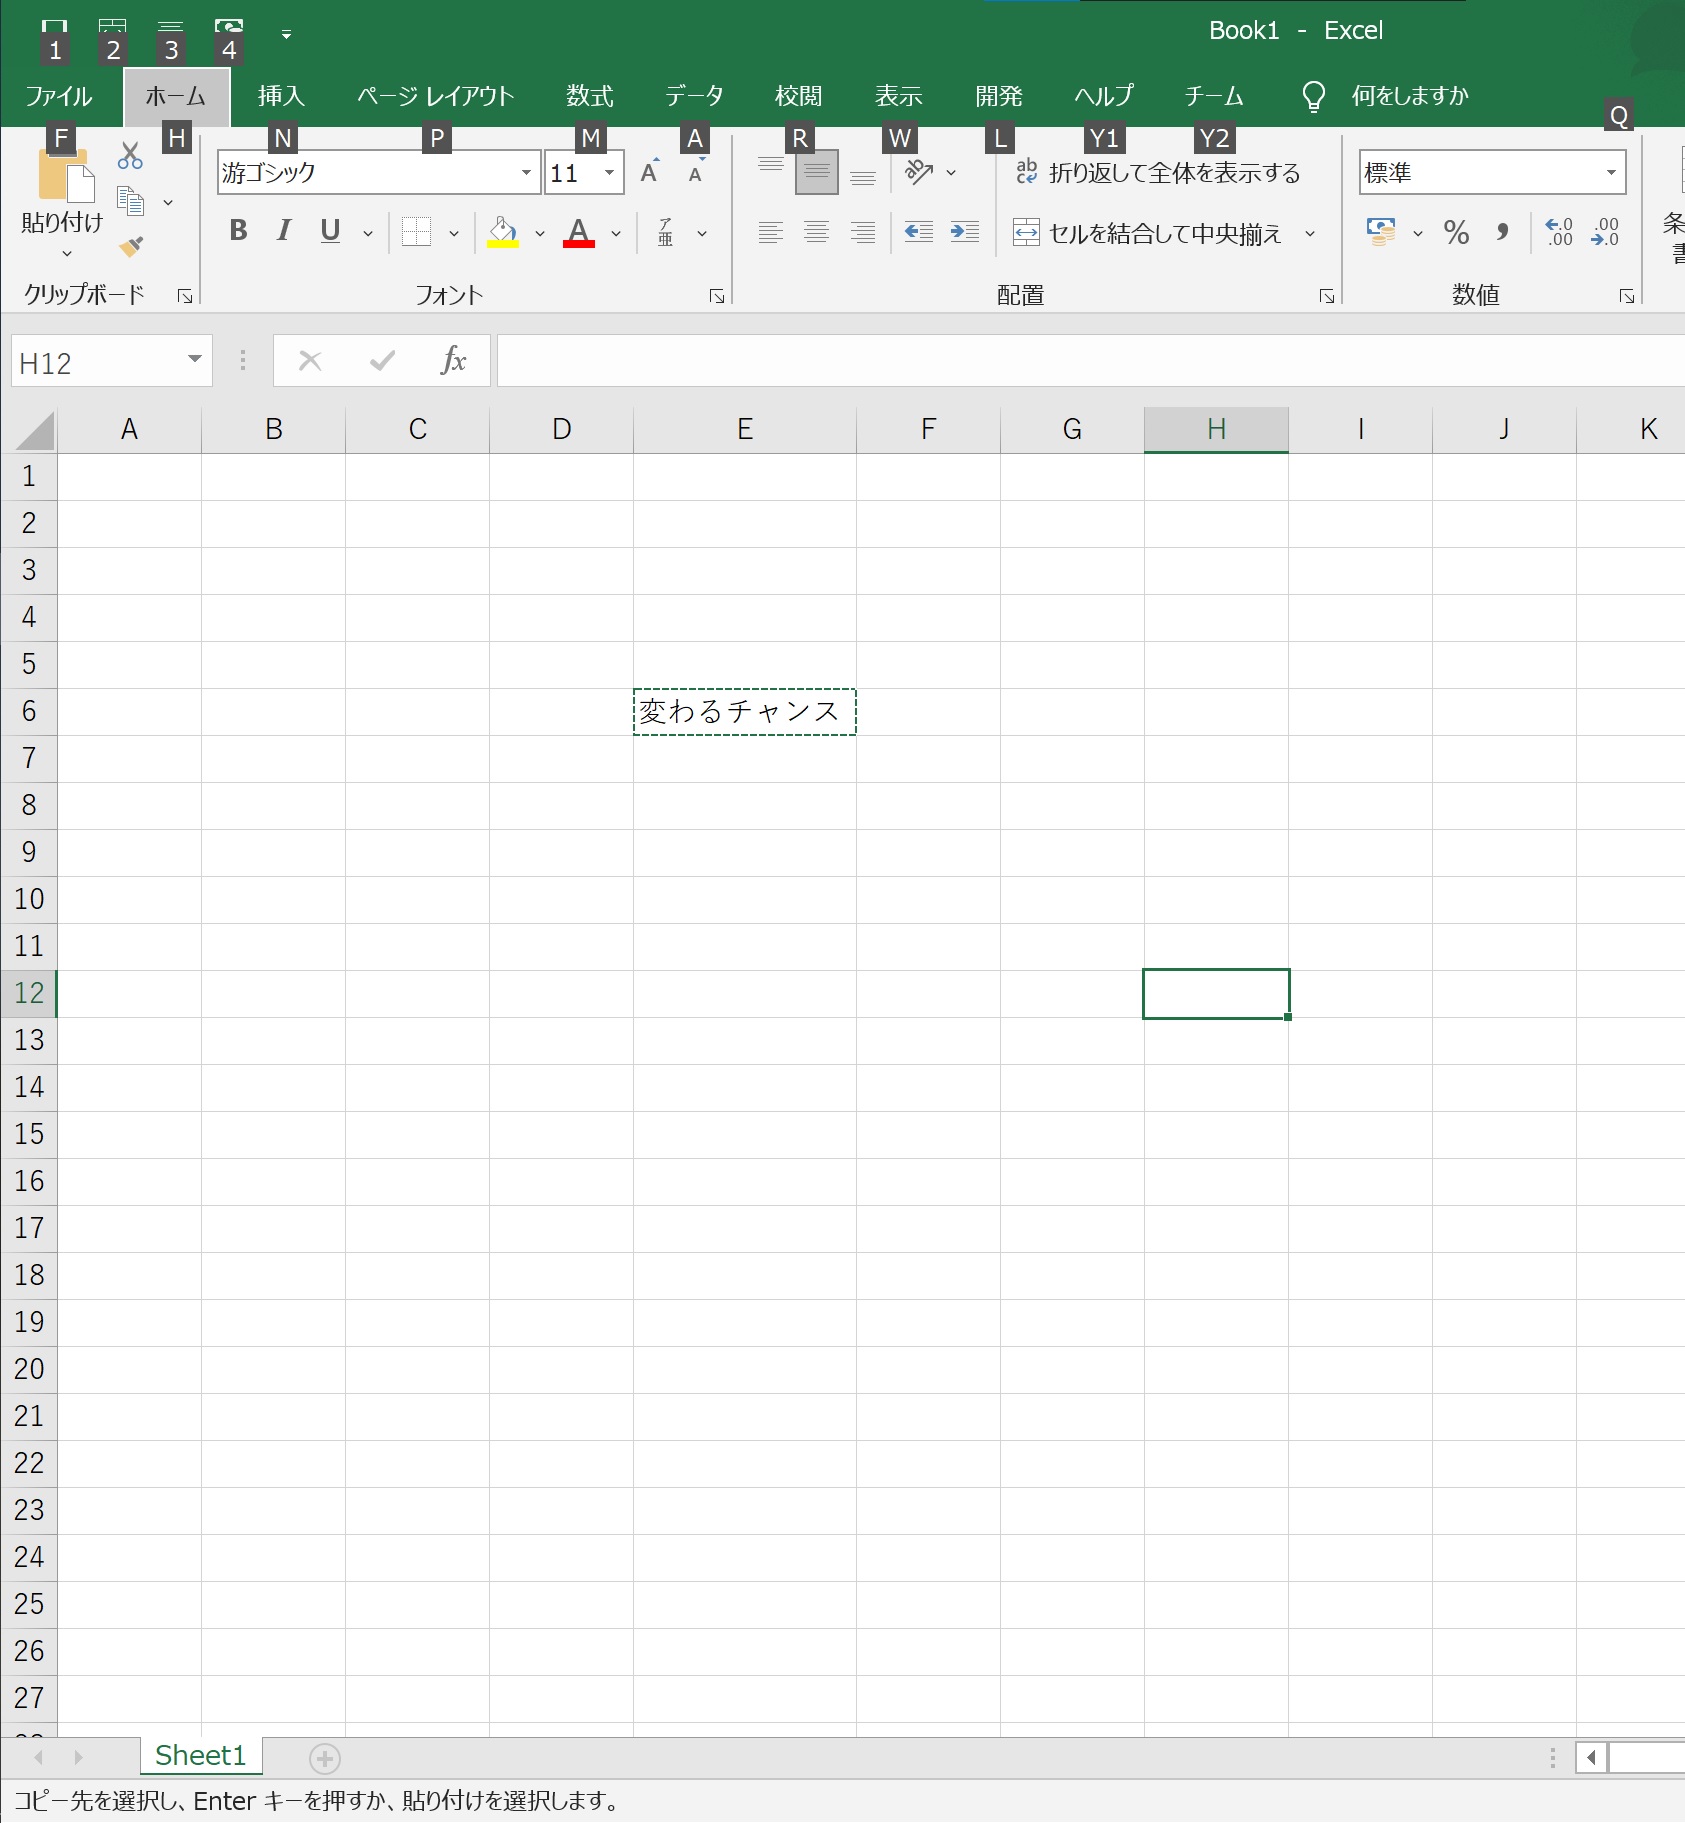
Task: Select column H header
Action: [1216, 430]
